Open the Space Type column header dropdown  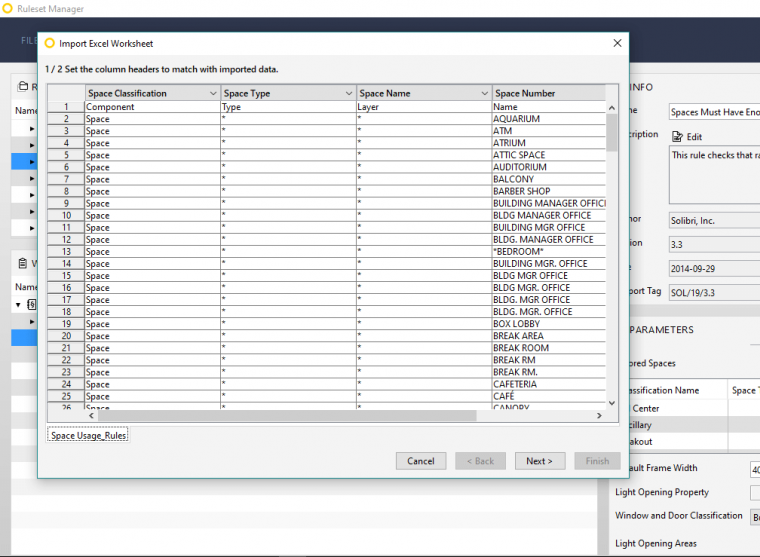[x=348, y=94]
